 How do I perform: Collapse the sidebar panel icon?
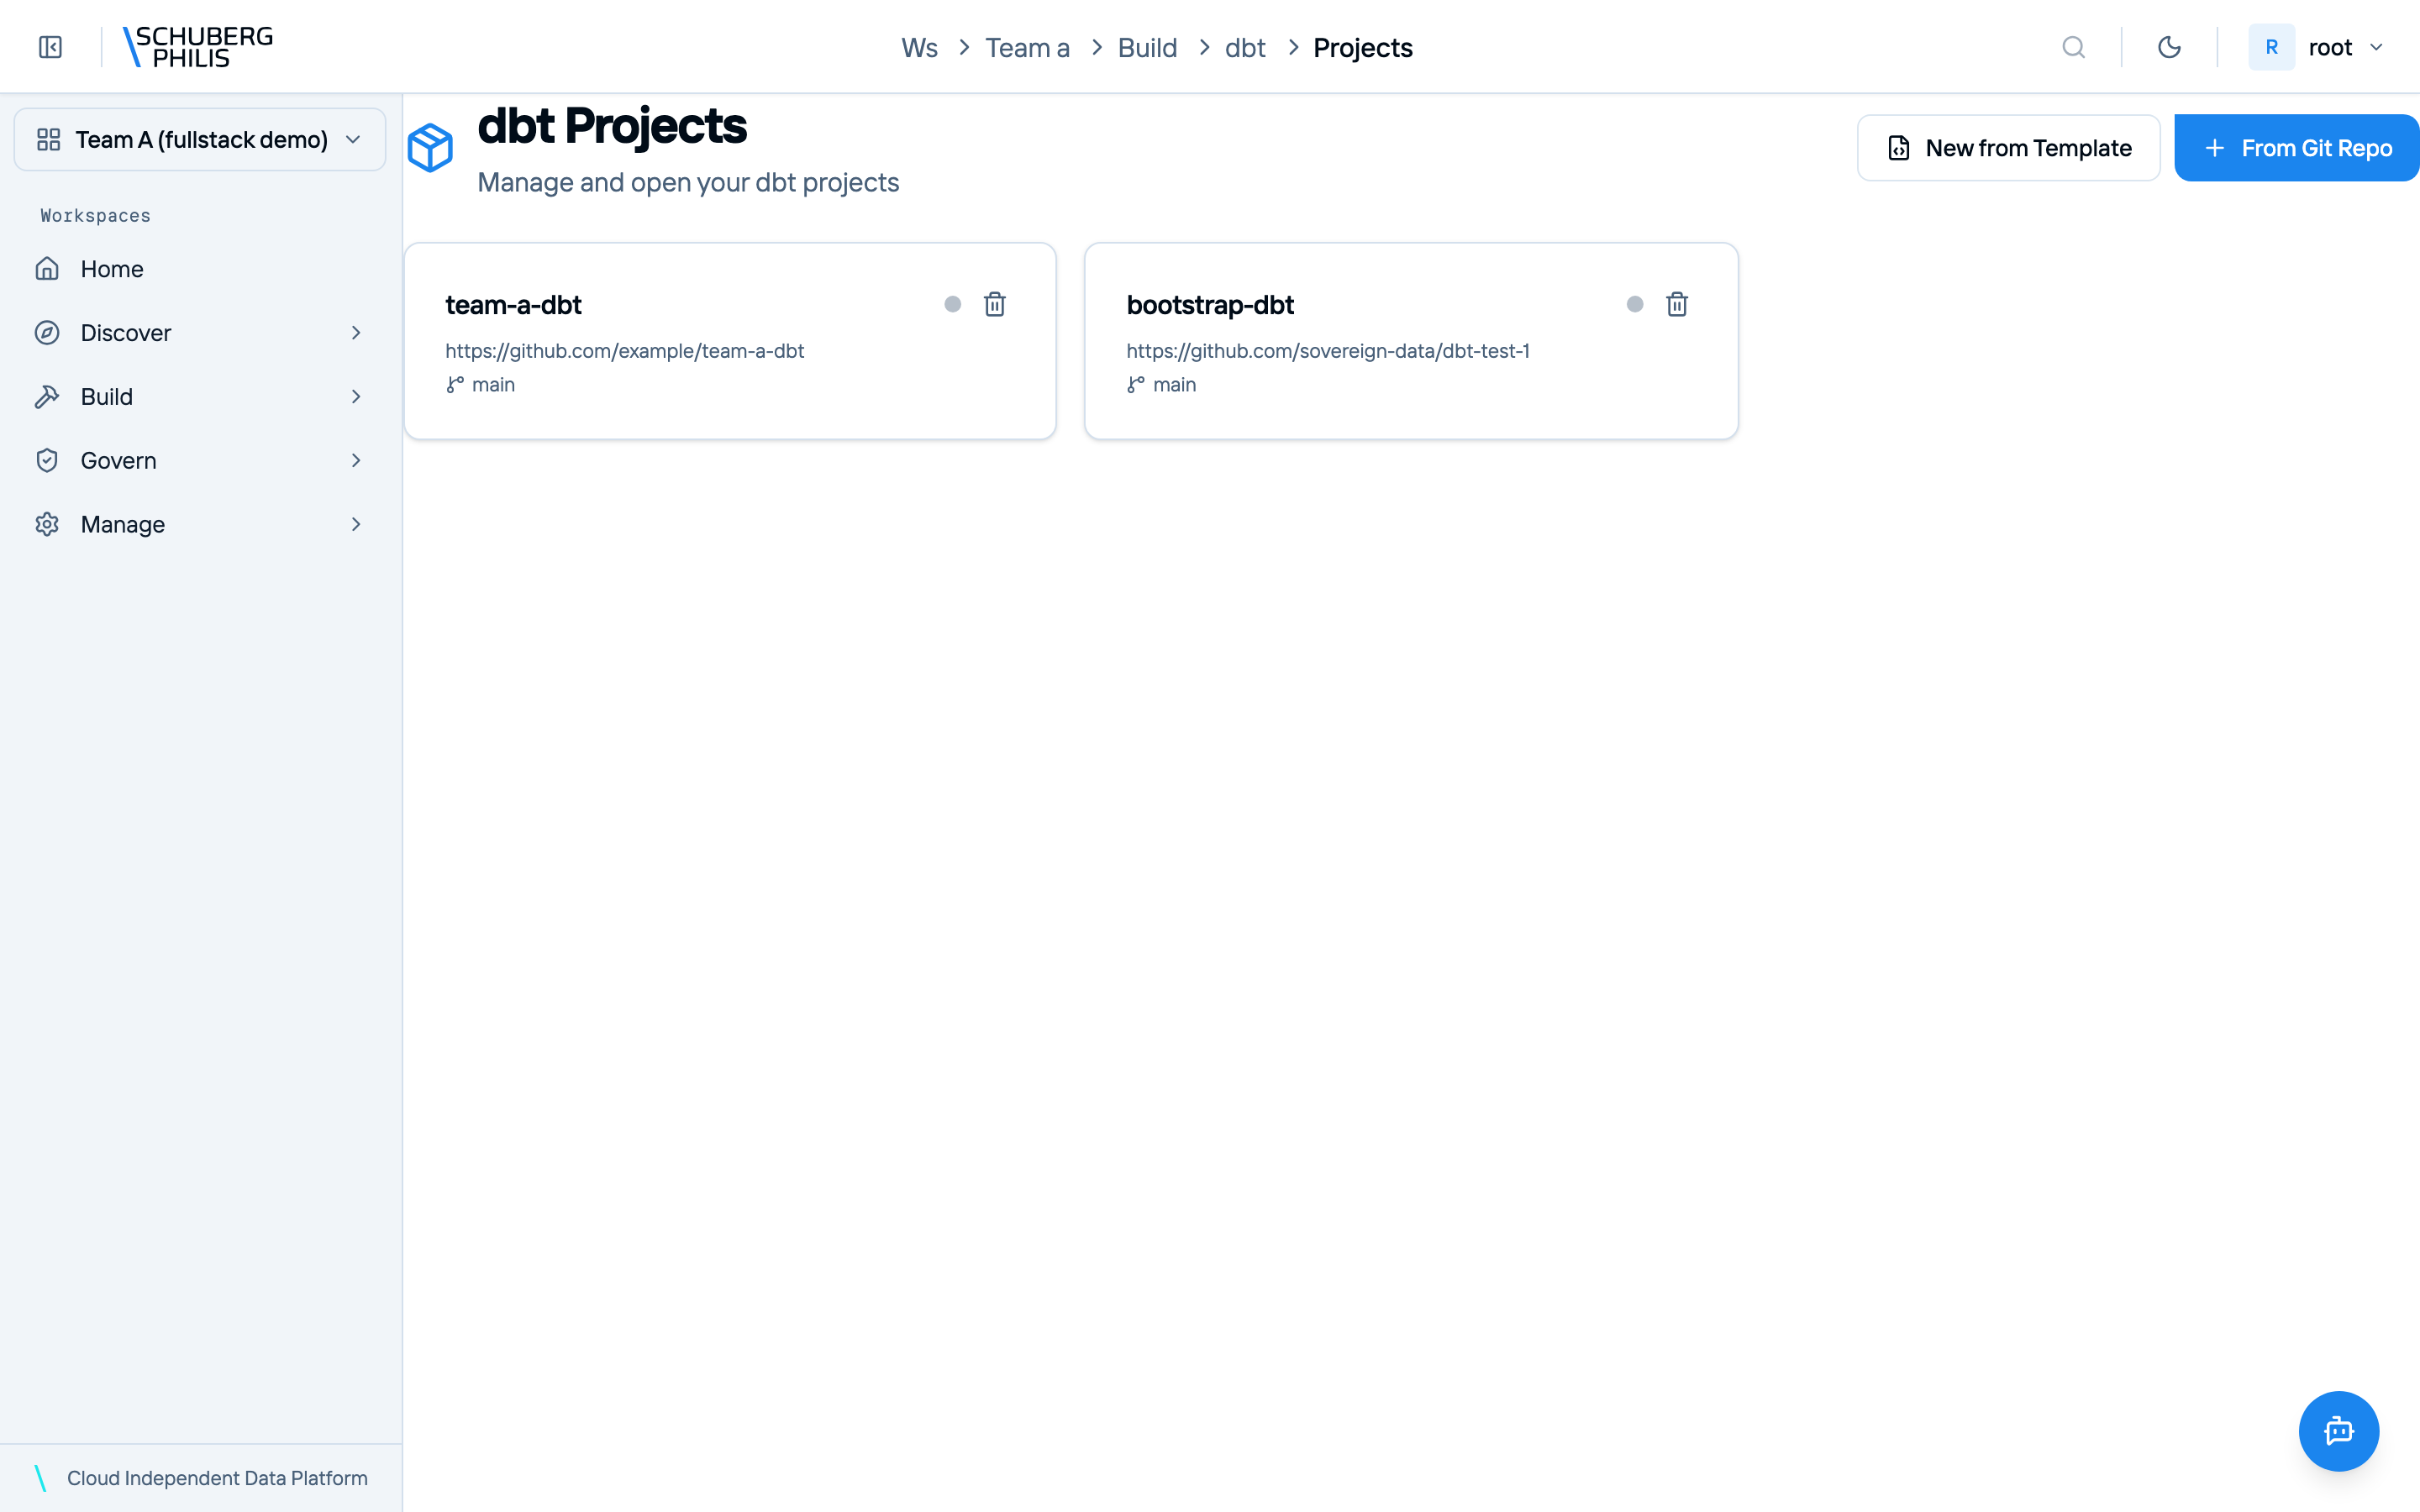click(50, 47)
